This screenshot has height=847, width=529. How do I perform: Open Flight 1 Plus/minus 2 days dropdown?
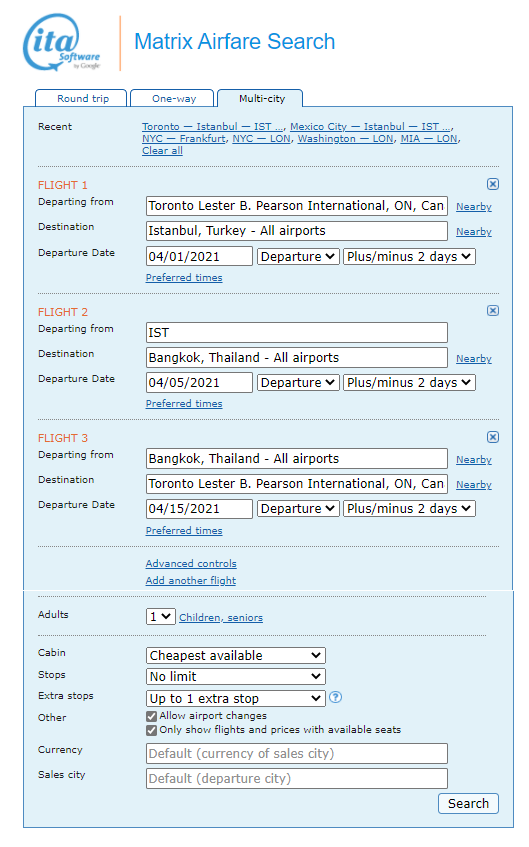tap(409, 257)
